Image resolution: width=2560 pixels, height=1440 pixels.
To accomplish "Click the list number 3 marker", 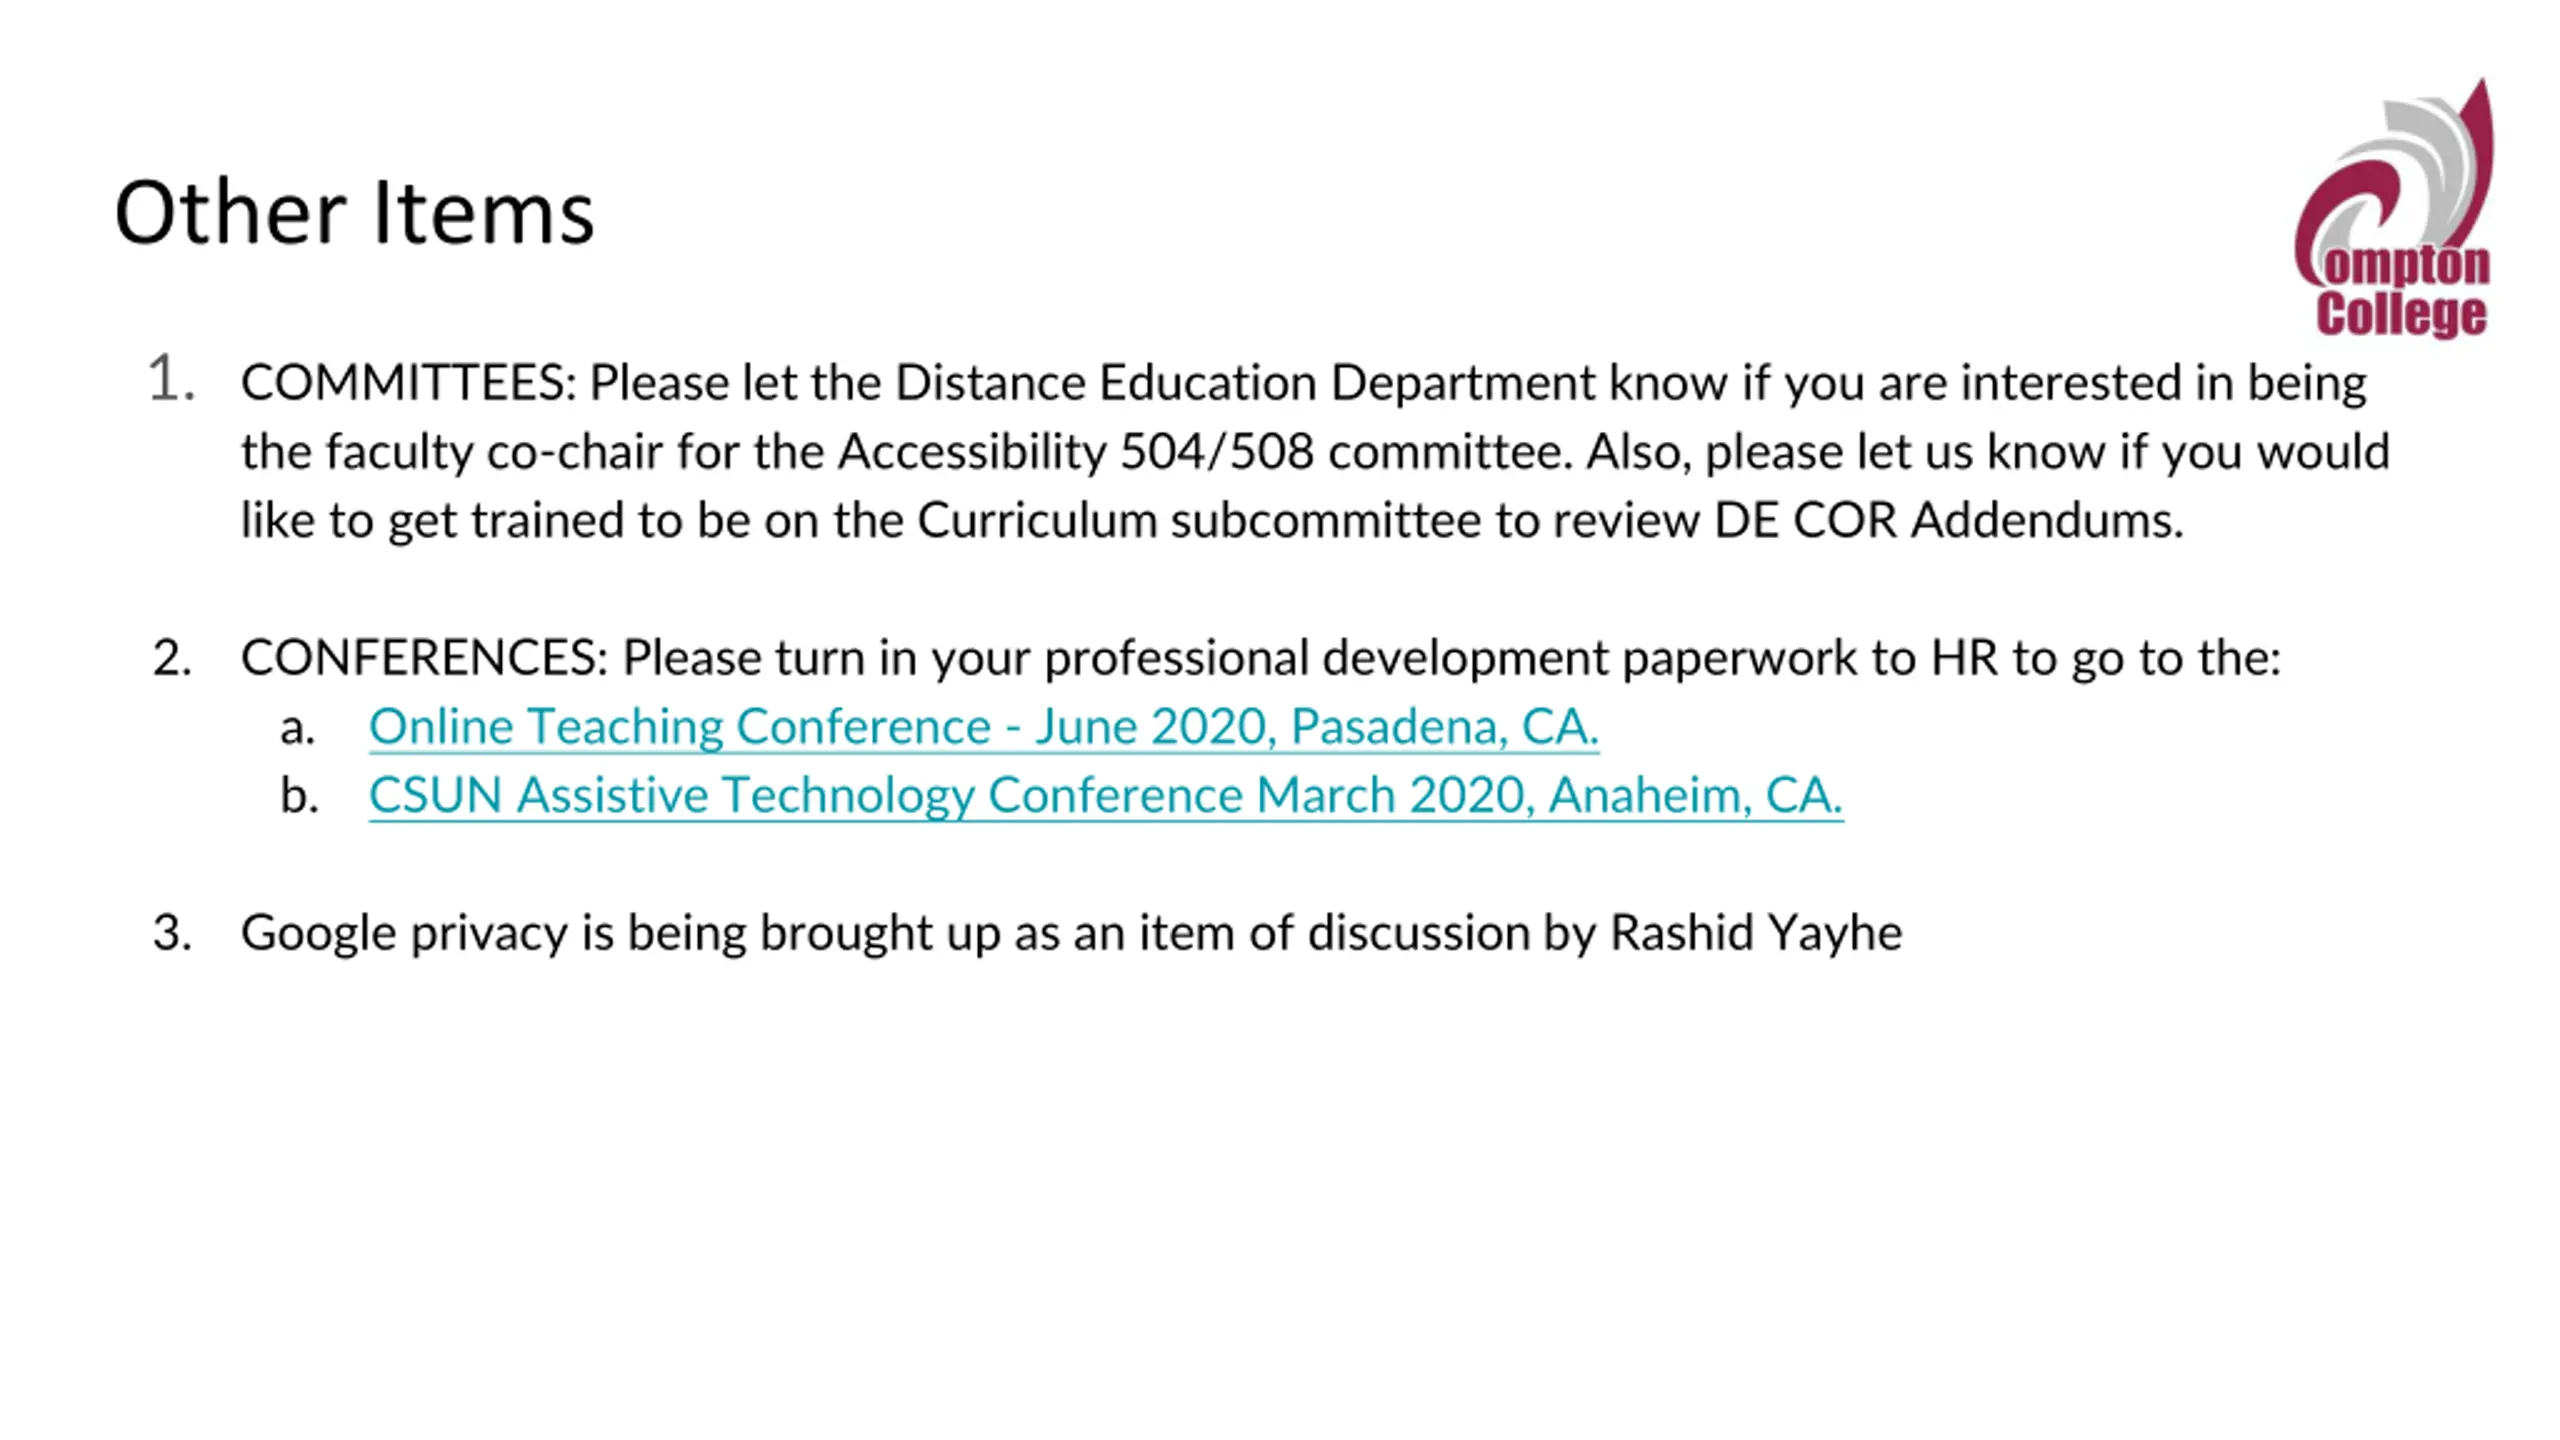I will click(x=172, y=933).
